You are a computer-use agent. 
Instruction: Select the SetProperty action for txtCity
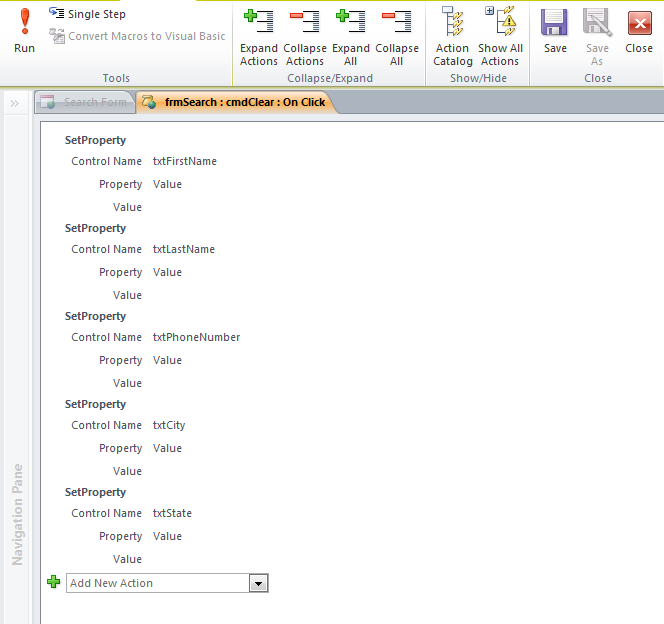(95, 404)
